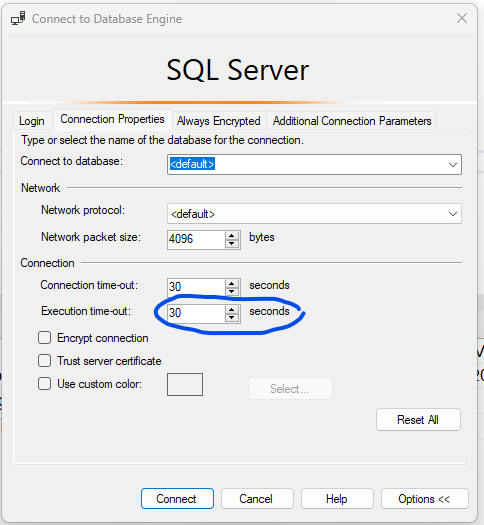This screenshot has width=484, height=525.
Task: Switch to the Login tab
Action: 32,121
